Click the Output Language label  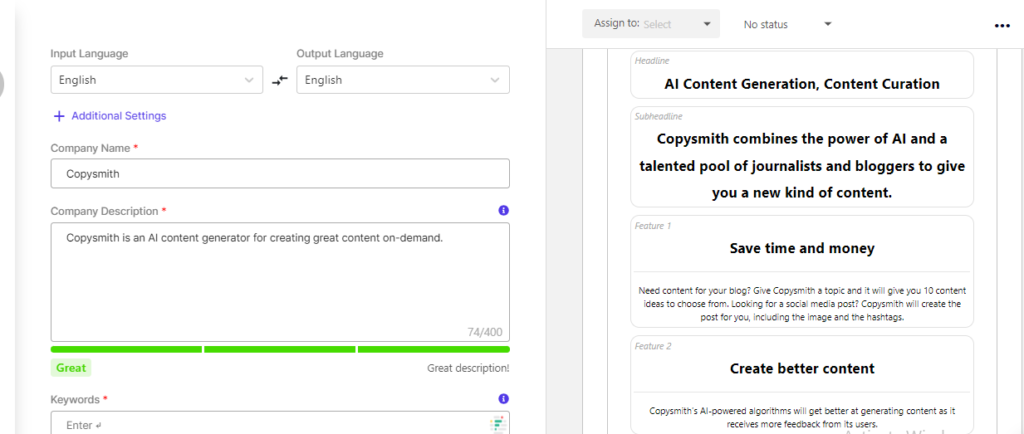pyautogui.click(x=340, y=54)
